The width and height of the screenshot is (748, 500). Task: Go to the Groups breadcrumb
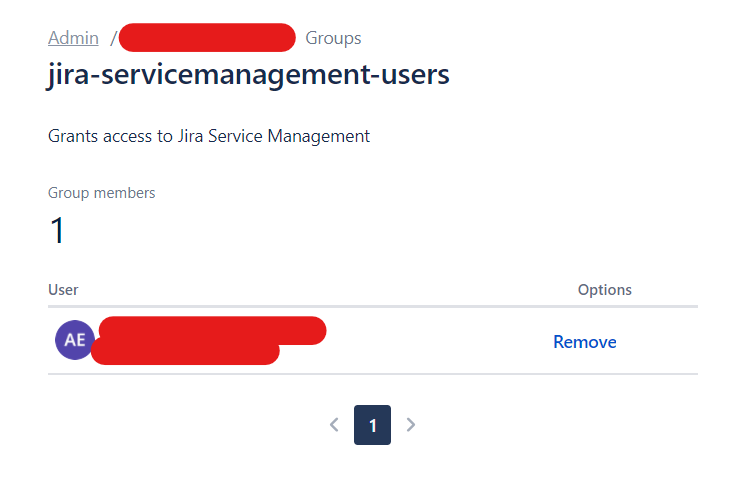point(333,38)
